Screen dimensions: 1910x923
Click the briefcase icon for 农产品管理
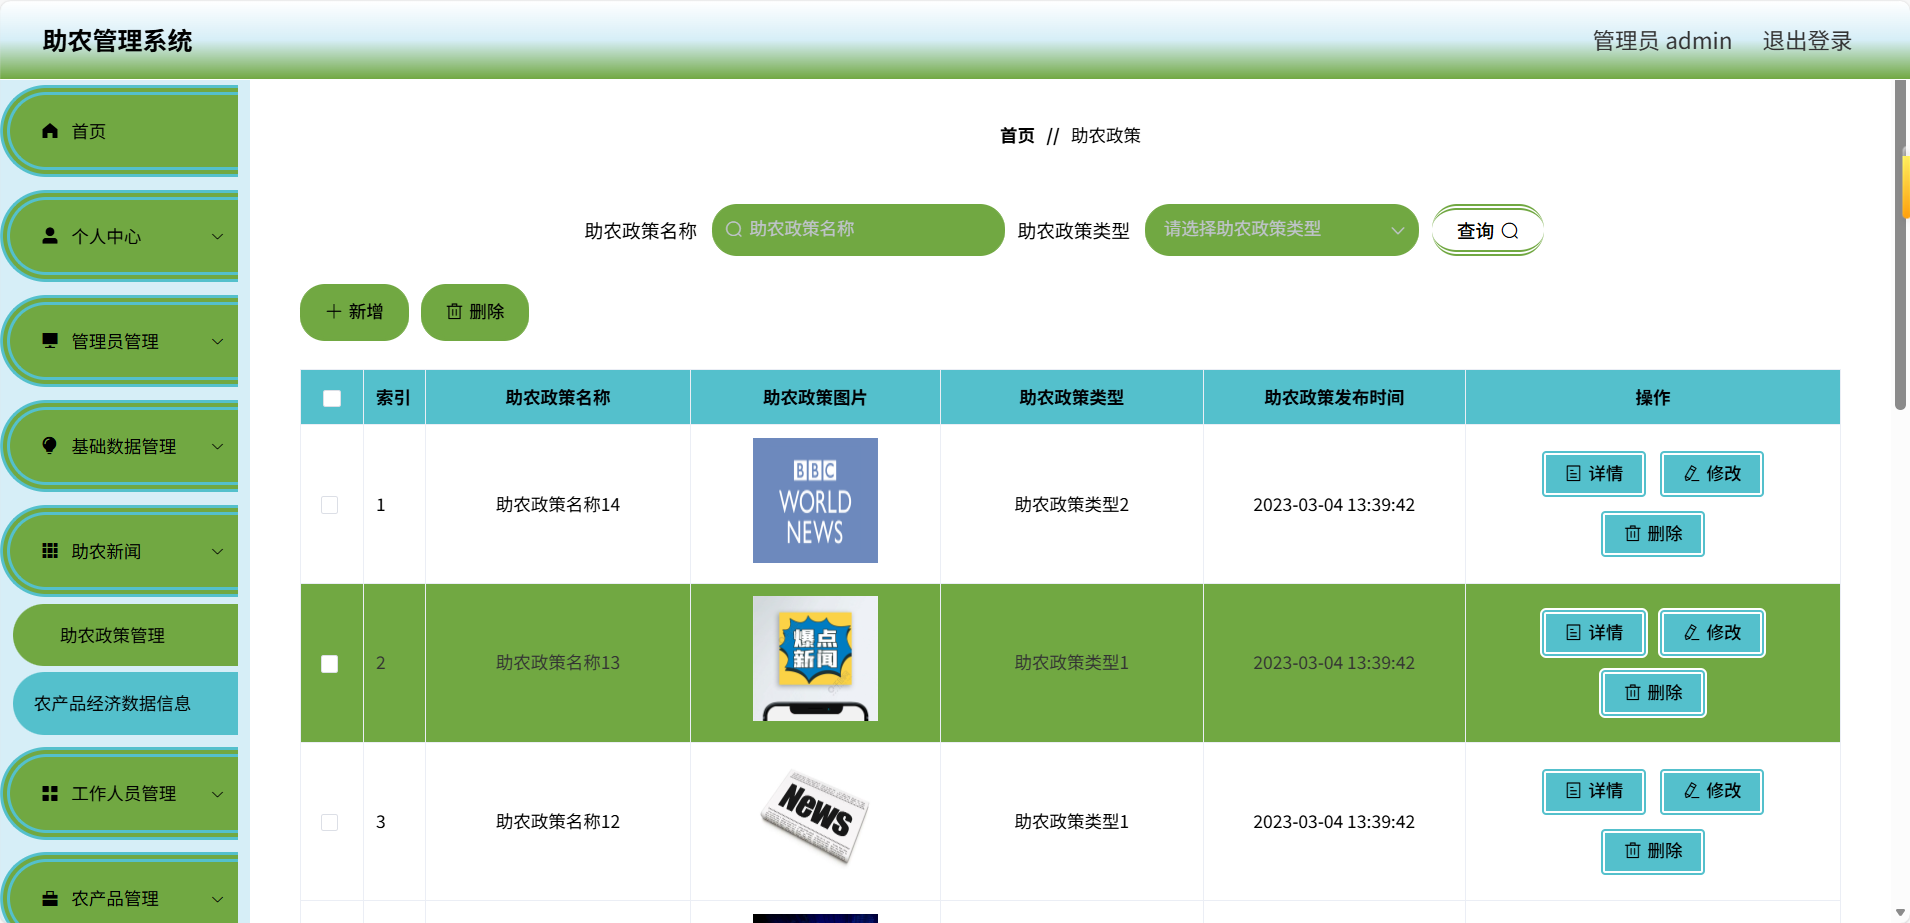point(50,898)
